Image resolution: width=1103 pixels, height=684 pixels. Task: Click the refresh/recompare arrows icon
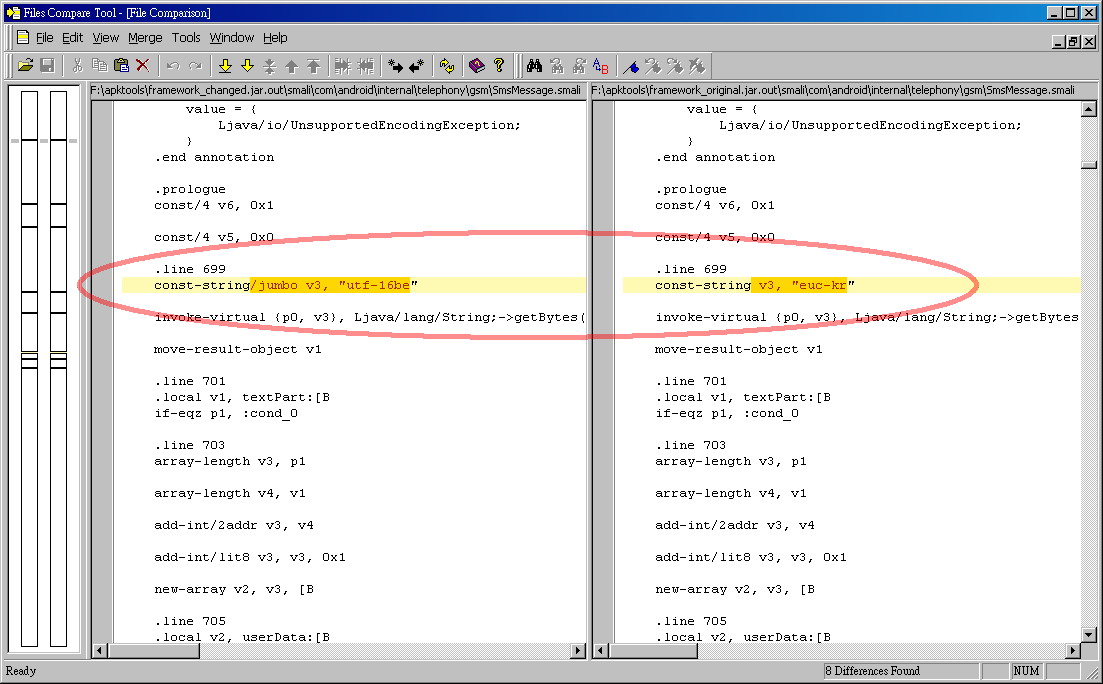coord(447,66)
